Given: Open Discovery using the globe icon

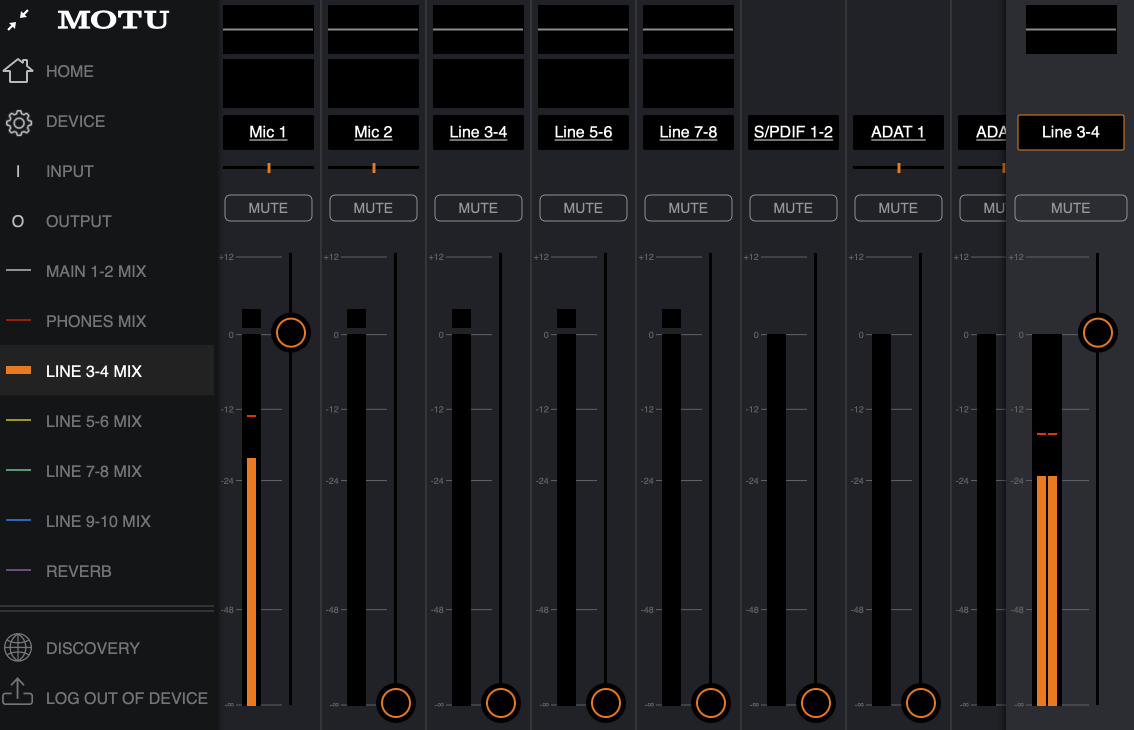Looking at the screenshot, I should point(18,648).
